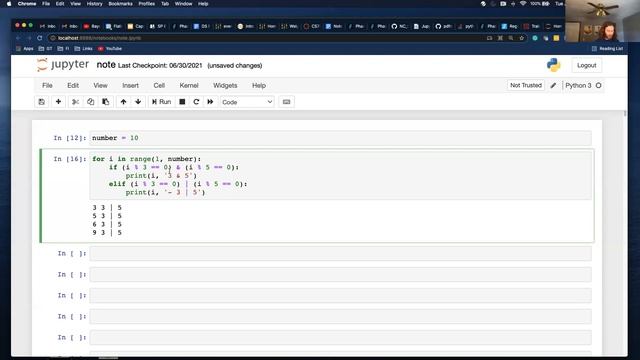Open the Cell menu
The height and width of the screenshot is (360, 640).
(159, 85)
